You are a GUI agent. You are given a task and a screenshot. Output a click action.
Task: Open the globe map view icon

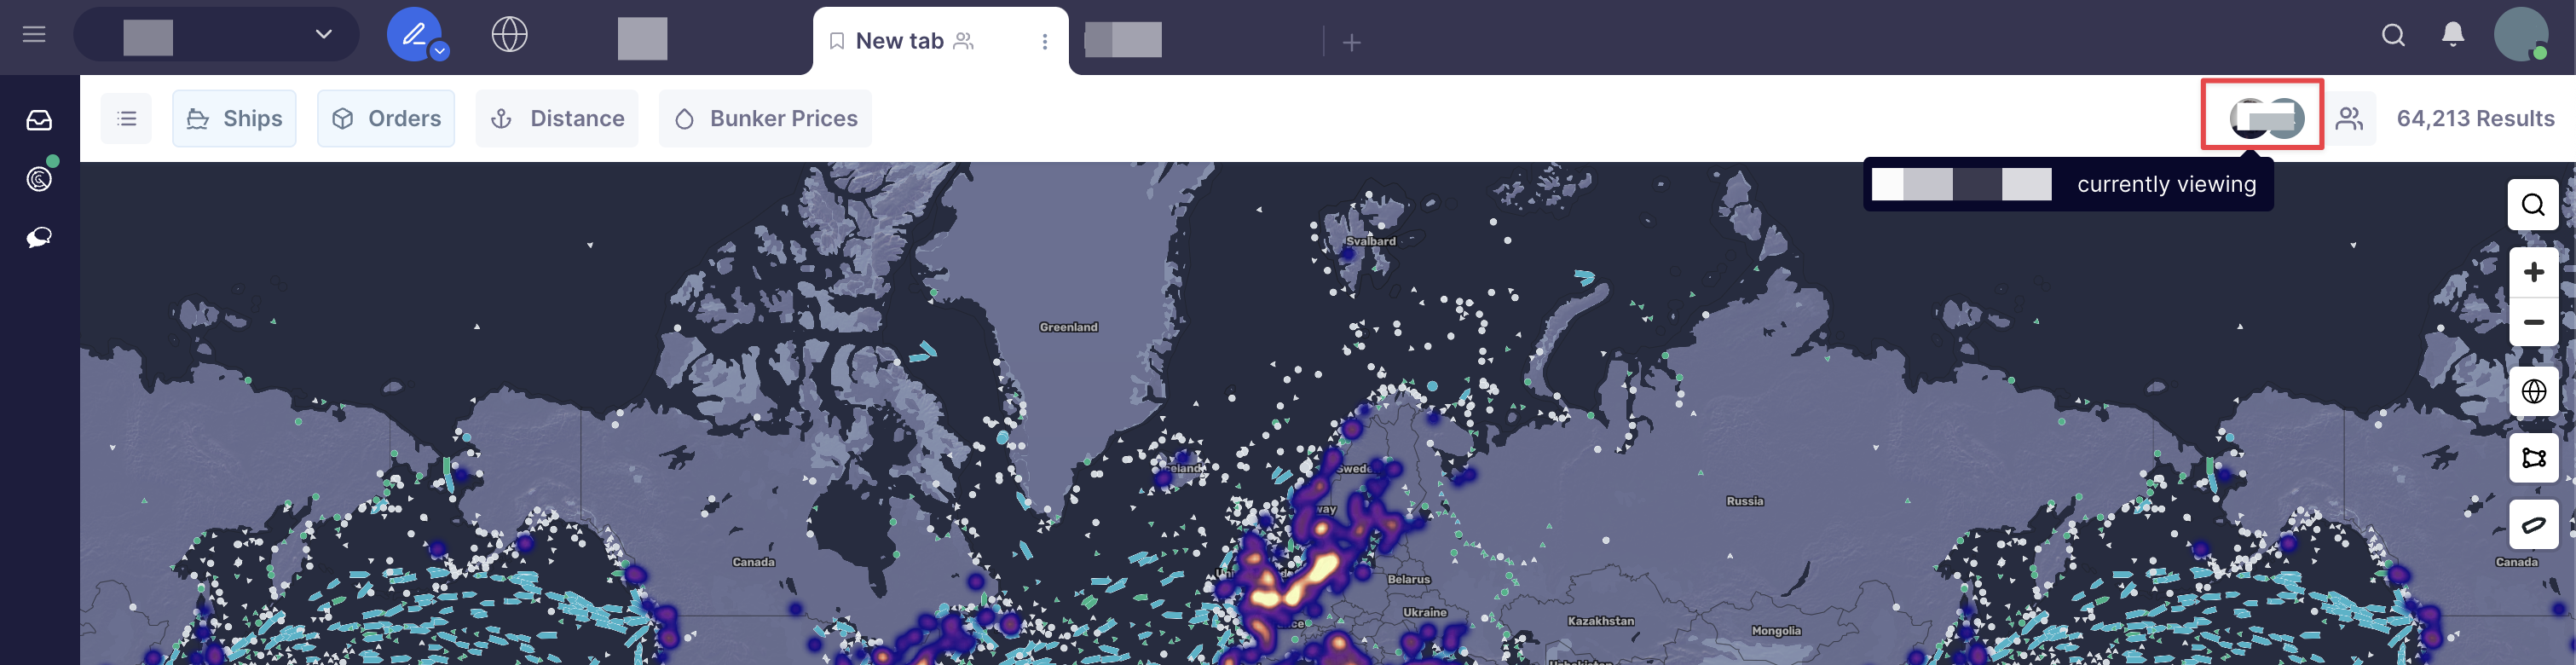pyautogui.click(x=509, y=35)
